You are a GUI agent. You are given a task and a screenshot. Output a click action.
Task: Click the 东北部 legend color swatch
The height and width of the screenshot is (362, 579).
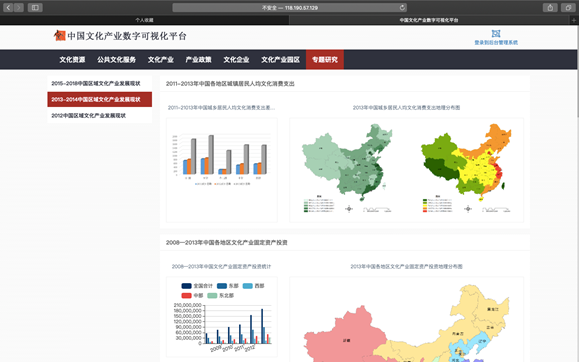212,295
